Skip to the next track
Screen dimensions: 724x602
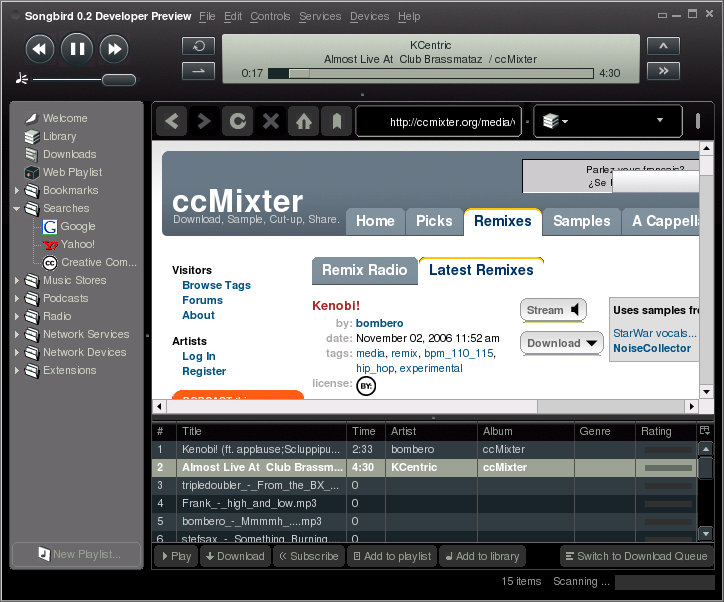coord(114,48)
